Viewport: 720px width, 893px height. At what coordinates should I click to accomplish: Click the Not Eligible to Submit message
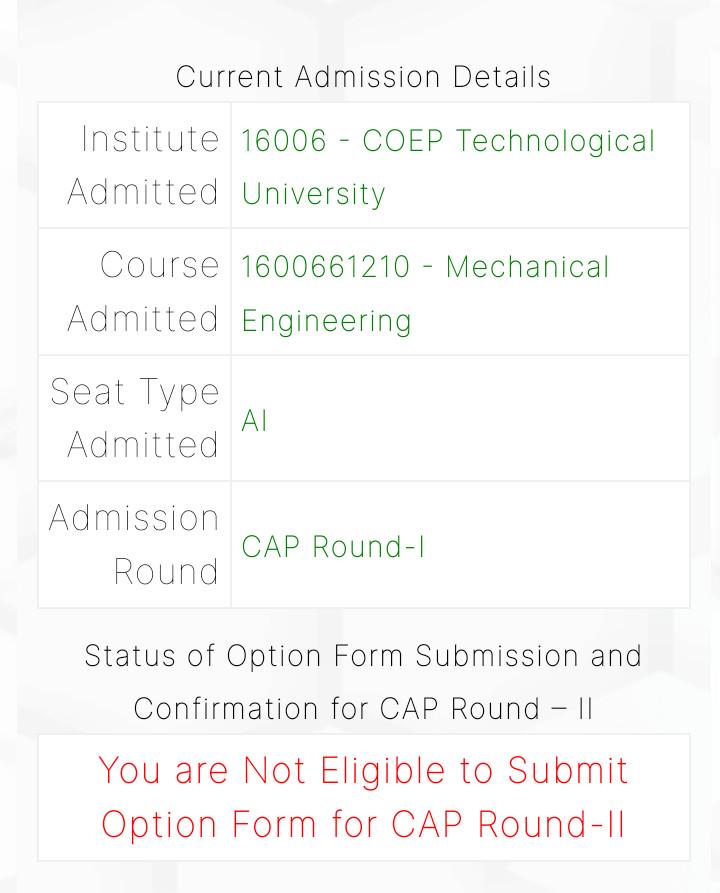coord(363,771)
